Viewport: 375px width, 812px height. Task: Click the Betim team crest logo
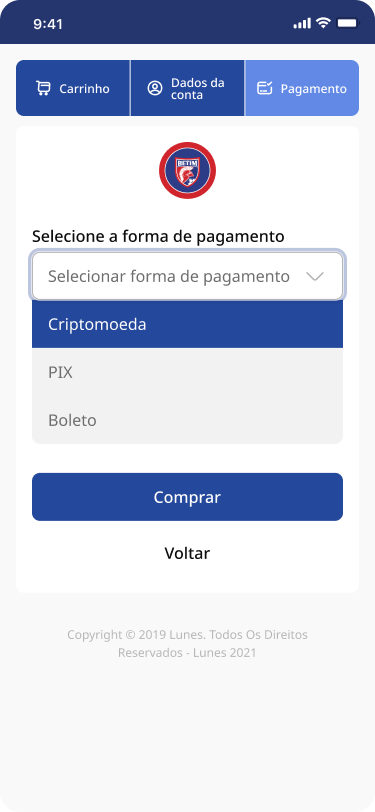pyautogui.click(x=188, y=170)
